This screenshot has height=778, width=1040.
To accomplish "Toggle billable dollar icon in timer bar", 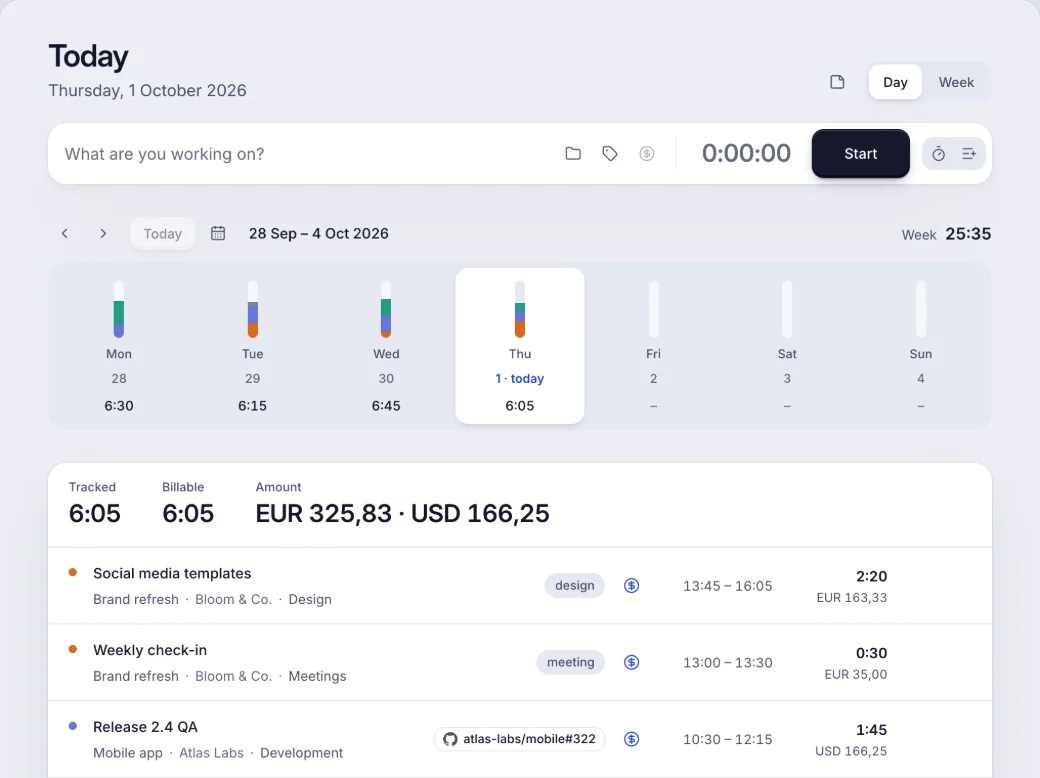I will pos(647,154).
